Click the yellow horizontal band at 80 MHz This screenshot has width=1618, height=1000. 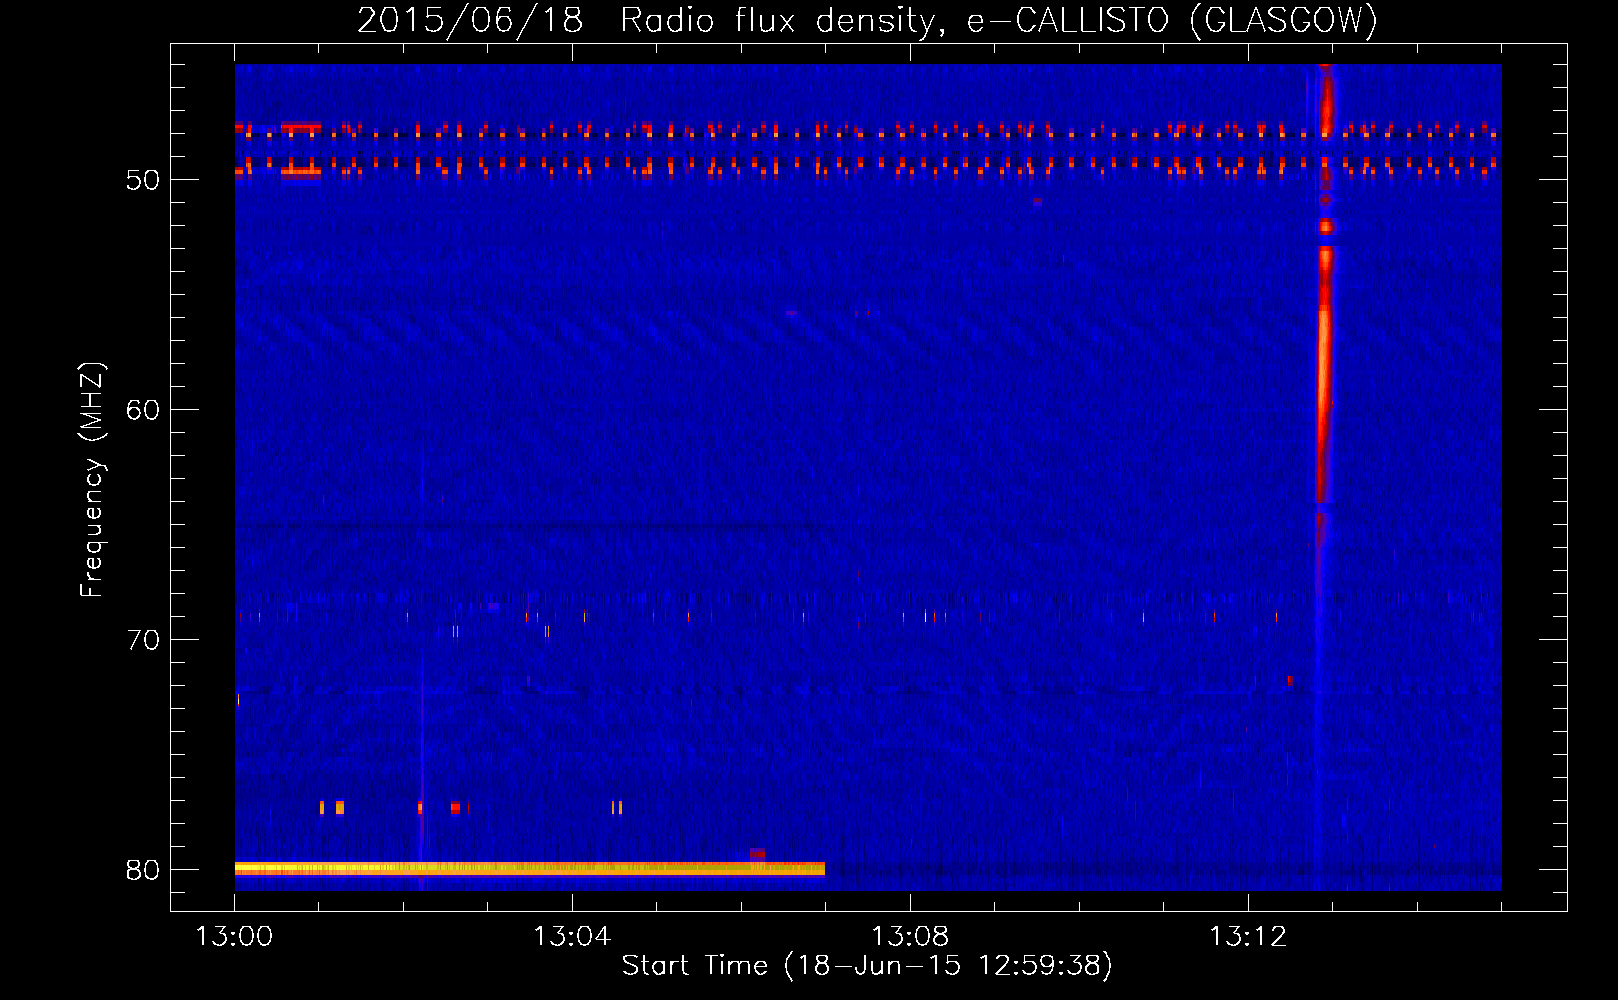[530, 868]
